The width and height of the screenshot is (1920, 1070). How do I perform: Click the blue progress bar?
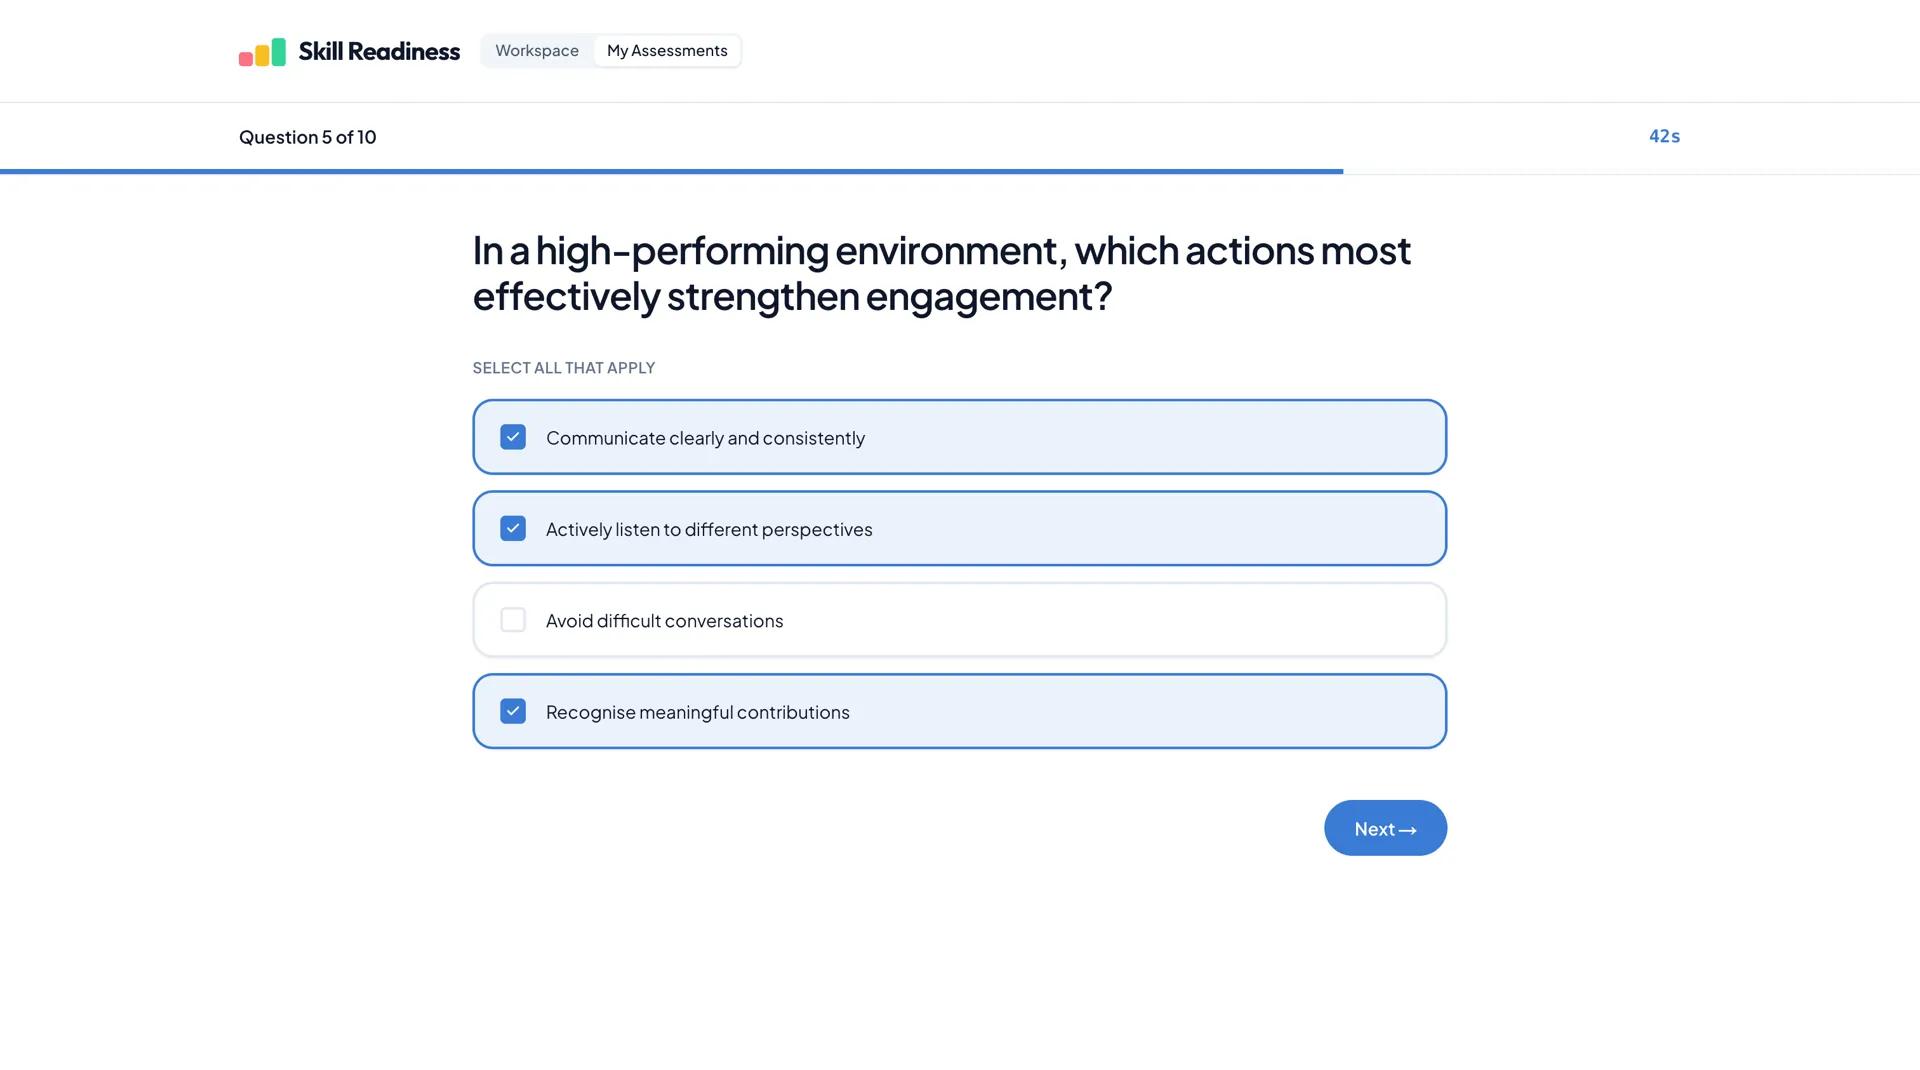click(x=670, y=171)
